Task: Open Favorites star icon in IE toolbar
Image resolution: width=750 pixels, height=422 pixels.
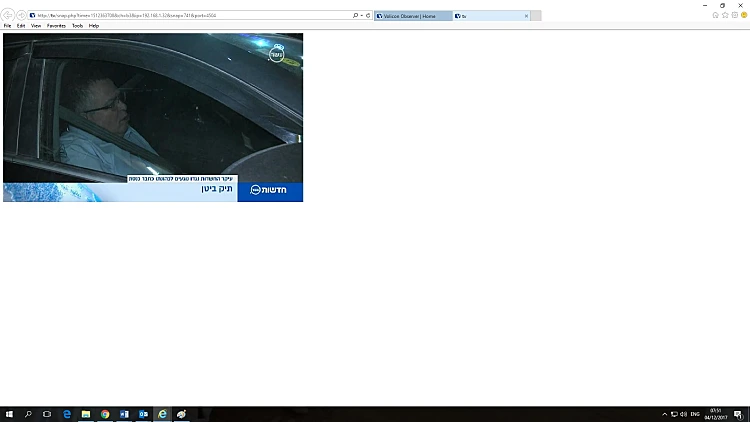Action: 724,15
